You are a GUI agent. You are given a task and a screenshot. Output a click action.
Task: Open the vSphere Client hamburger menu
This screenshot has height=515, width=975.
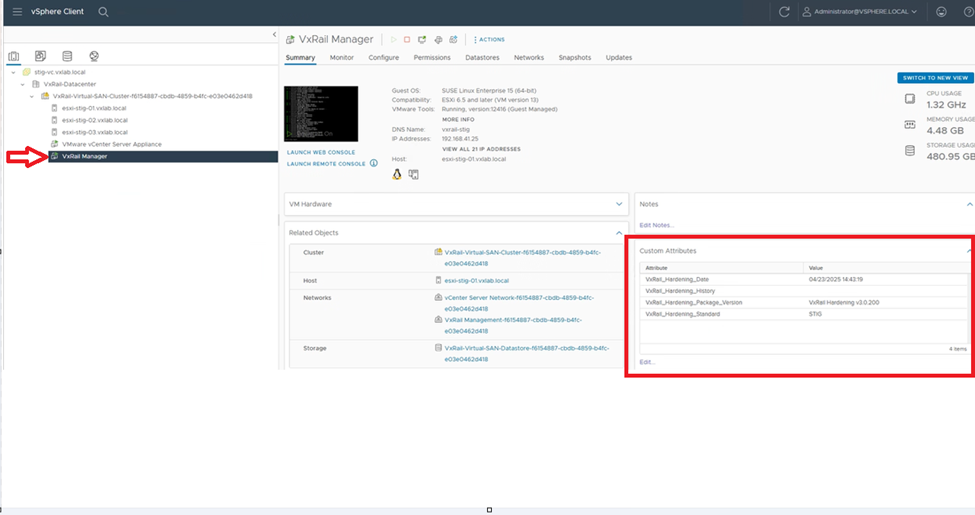point(17,12)
